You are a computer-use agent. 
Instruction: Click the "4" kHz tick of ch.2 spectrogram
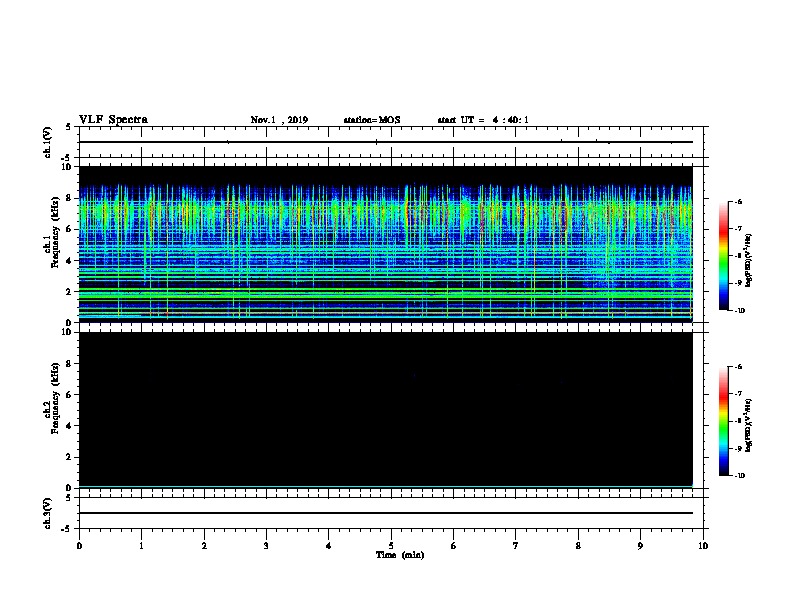(70, 426)
